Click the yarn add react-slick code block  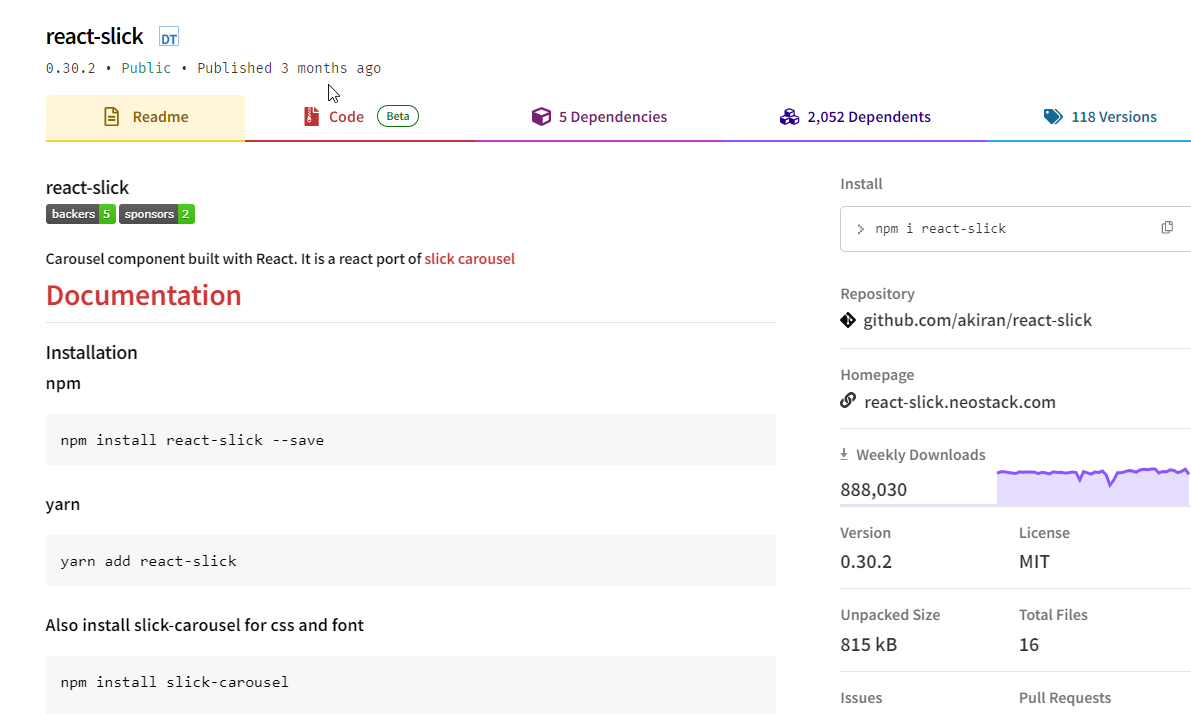(x=411, y=561)
